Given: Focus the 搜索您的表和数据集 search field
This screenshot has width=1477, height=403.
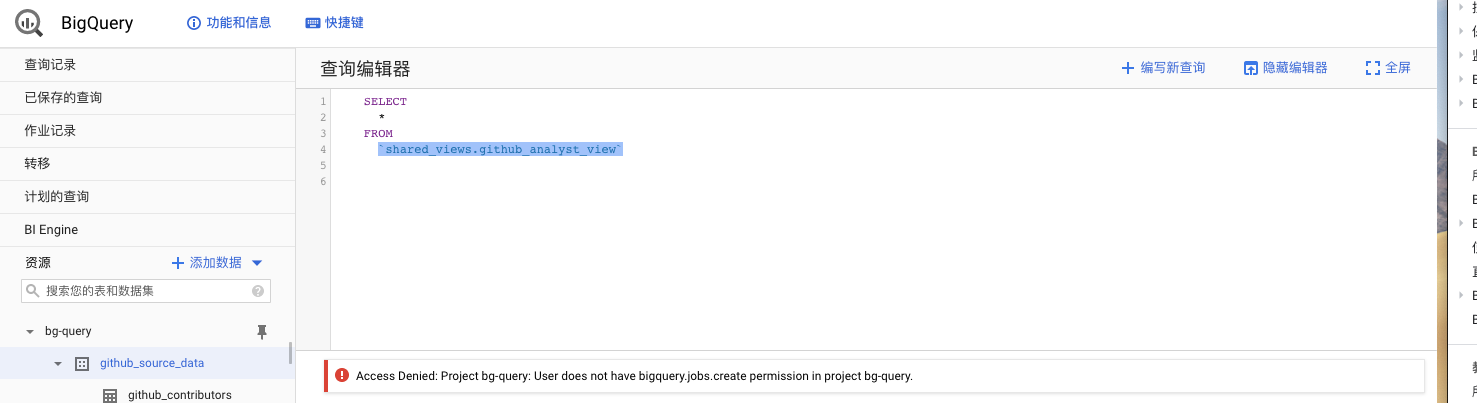Looking at the screenshot, I should tap(146, 291).
